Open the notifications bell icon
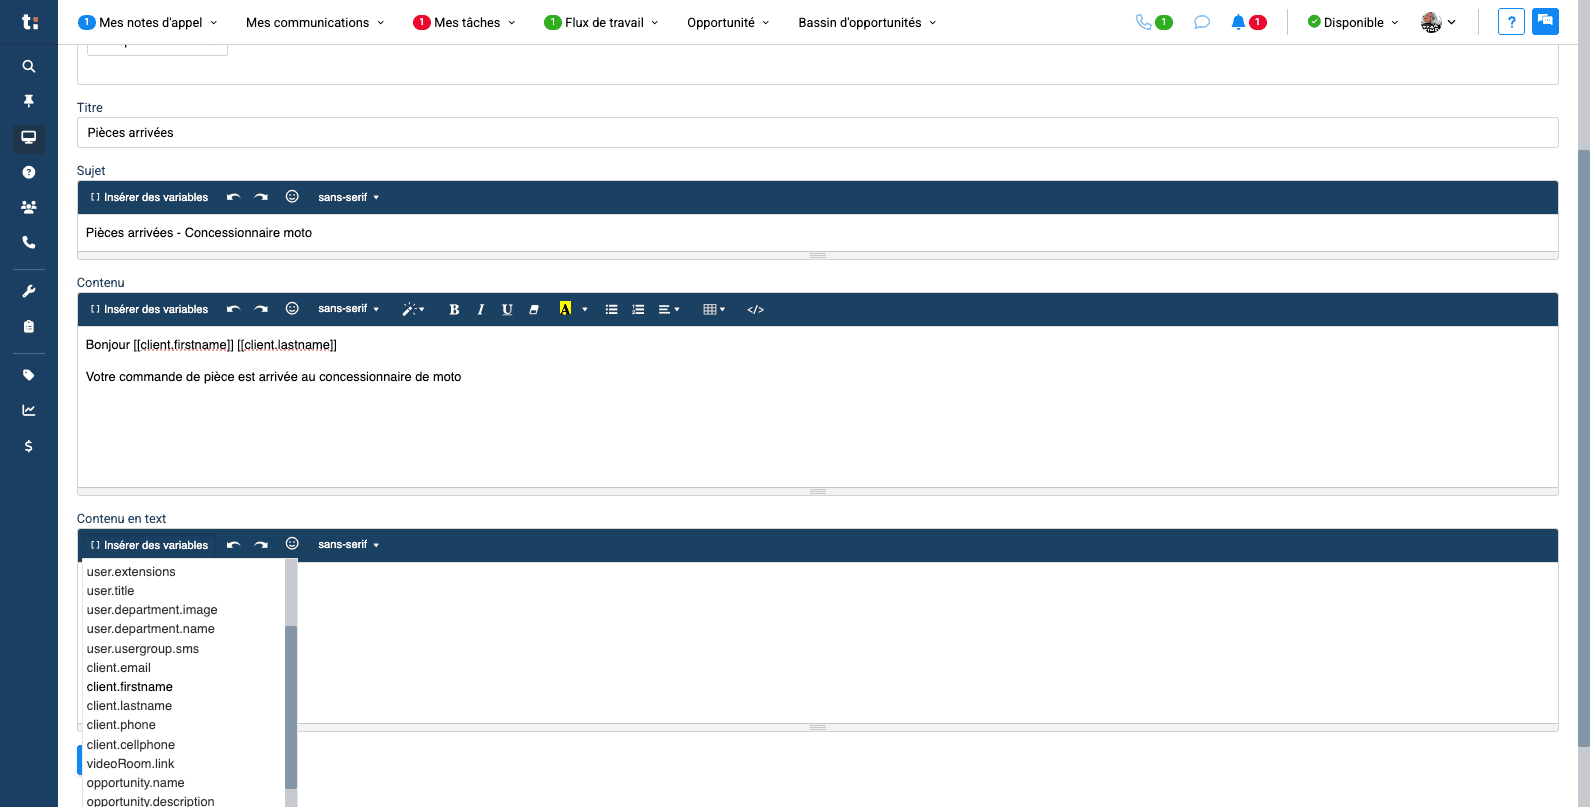The image size is (1590, 807). click(x=1238, y=22)
